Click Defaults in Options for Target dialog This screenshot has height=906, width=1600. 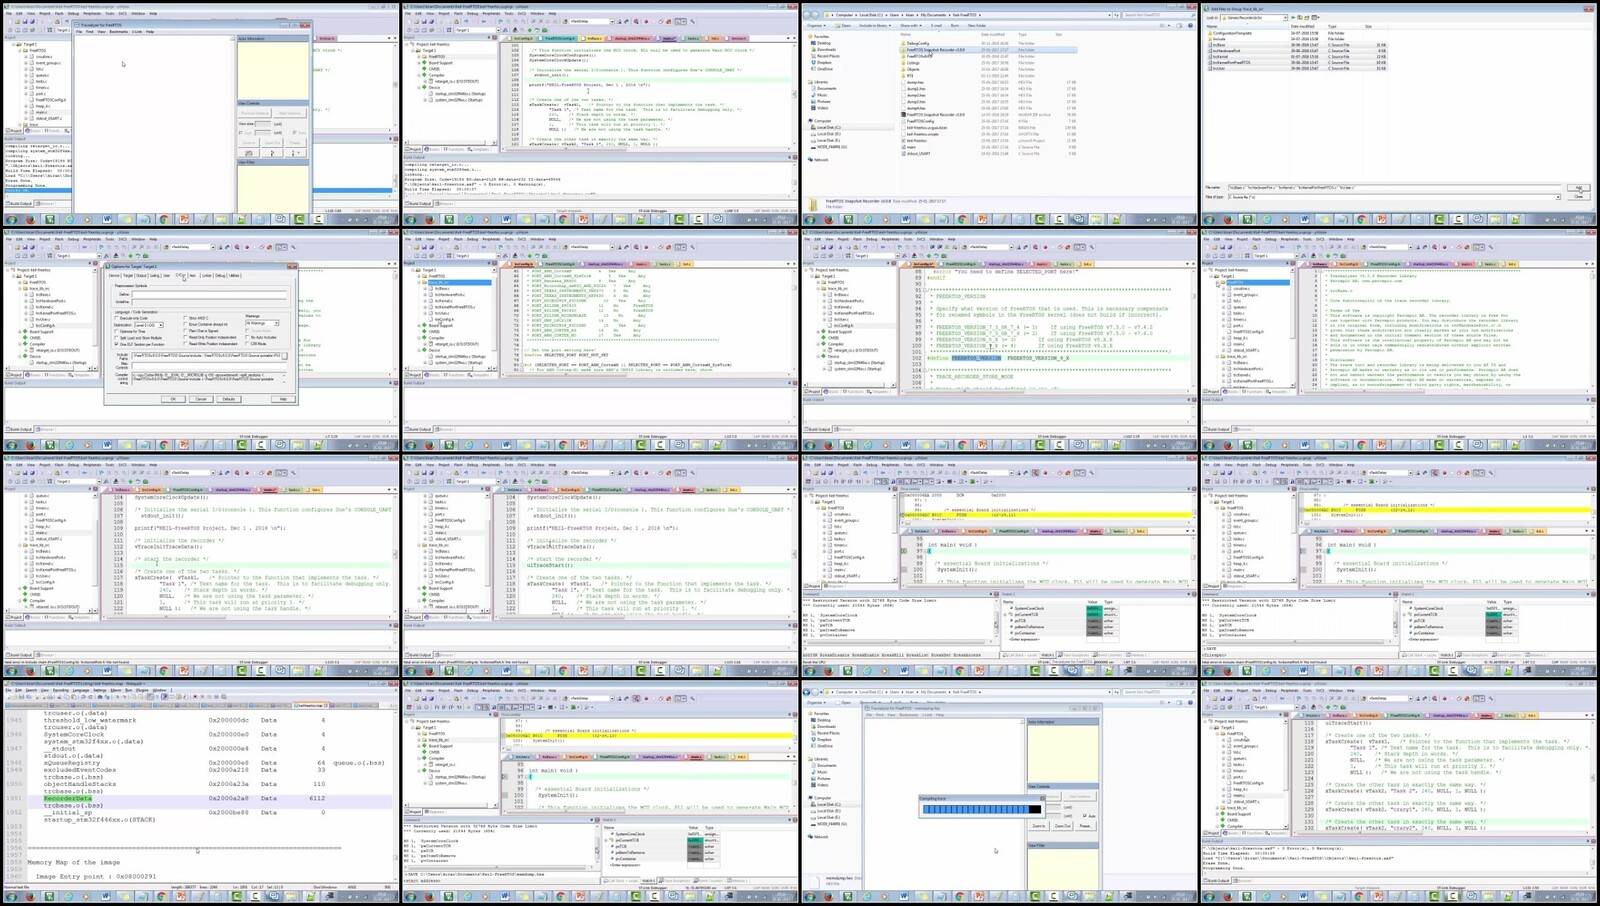pos(229,399)
